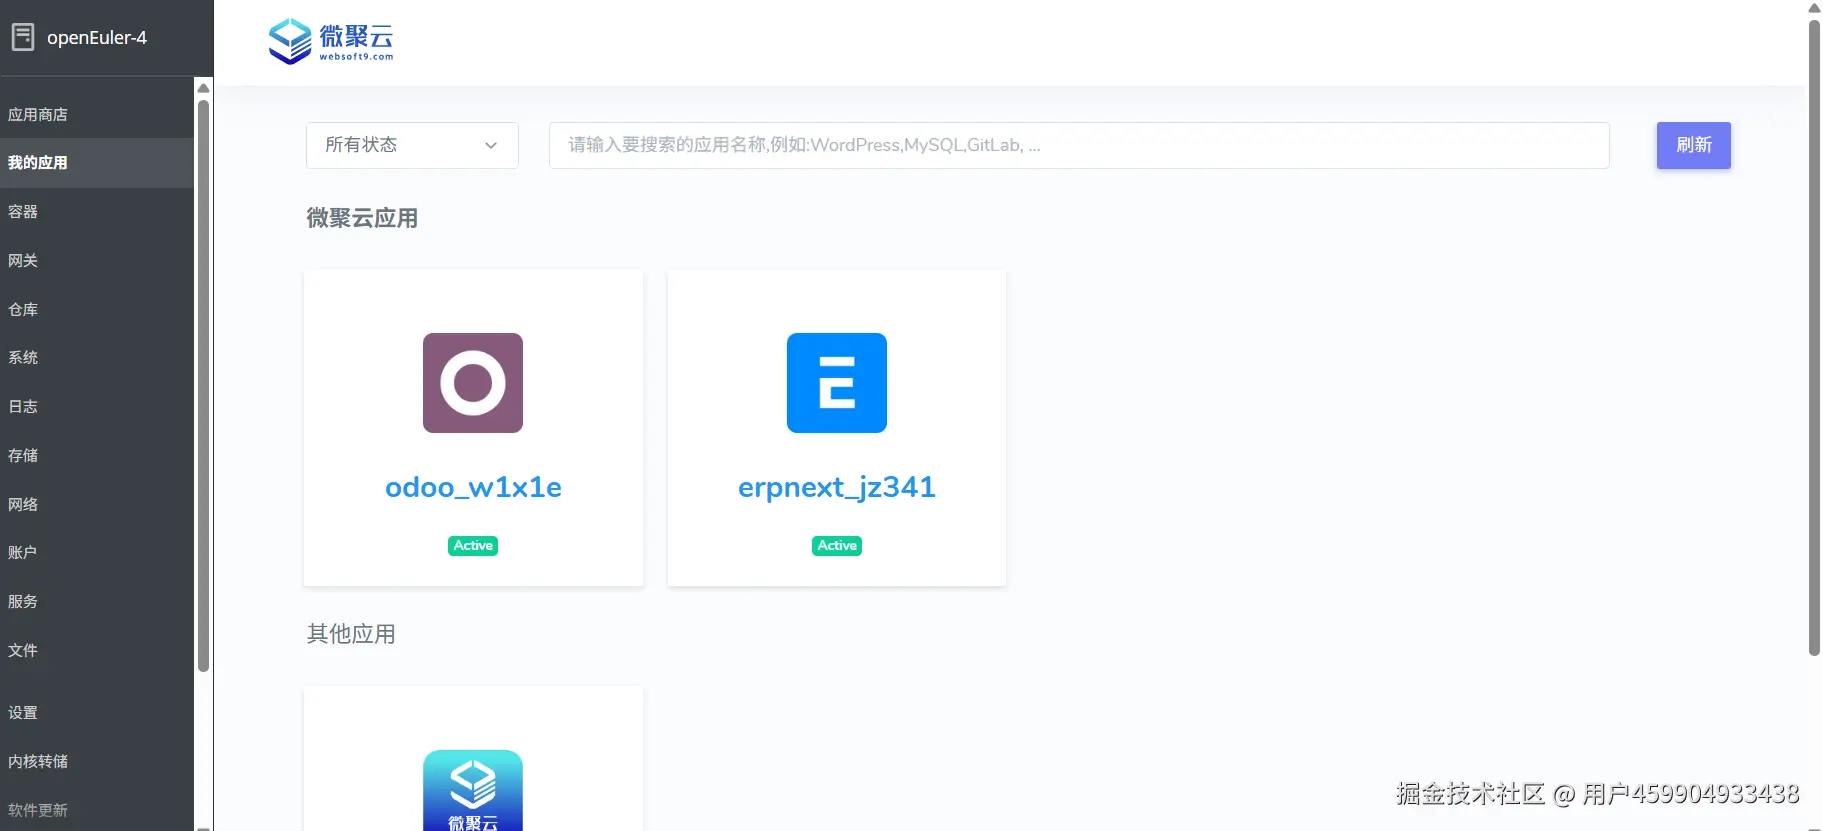Image resolution: width=1823 pixels, height=831 pixels.
Task: Open 存储 in the sidebar
Action: (x=97, y=456)
